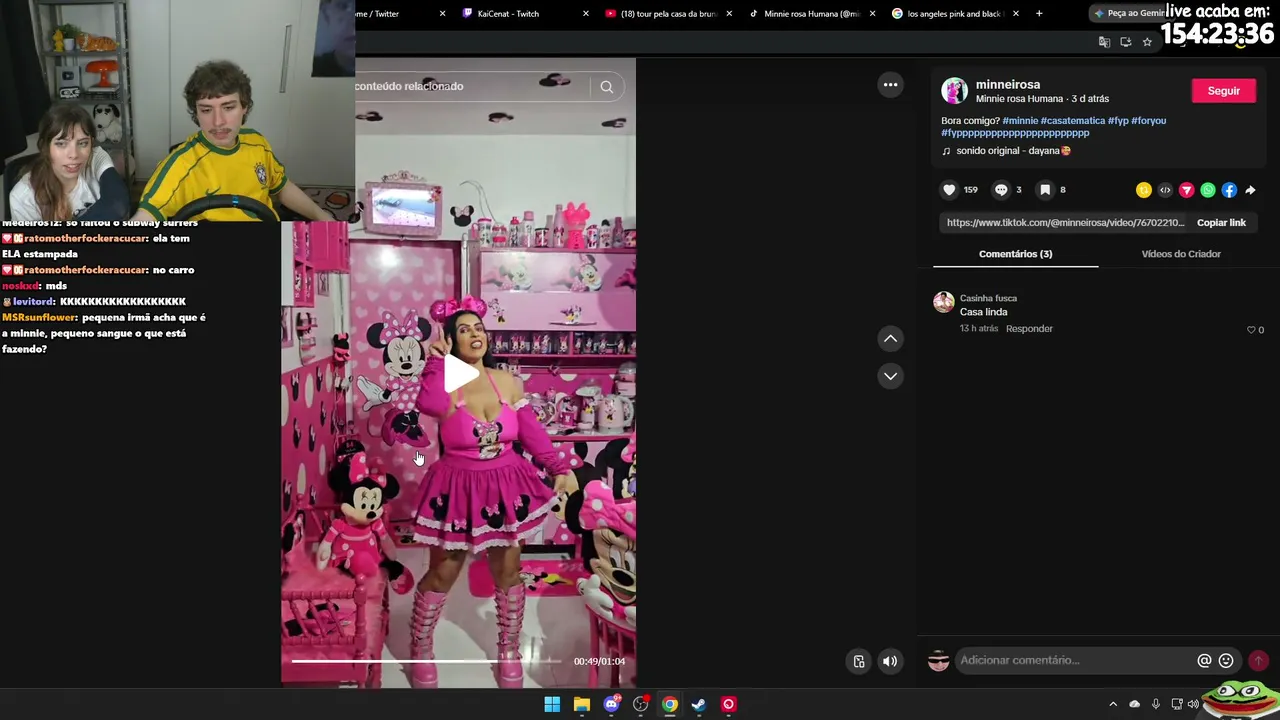Close the los angeles pink and black tab

1016,14
